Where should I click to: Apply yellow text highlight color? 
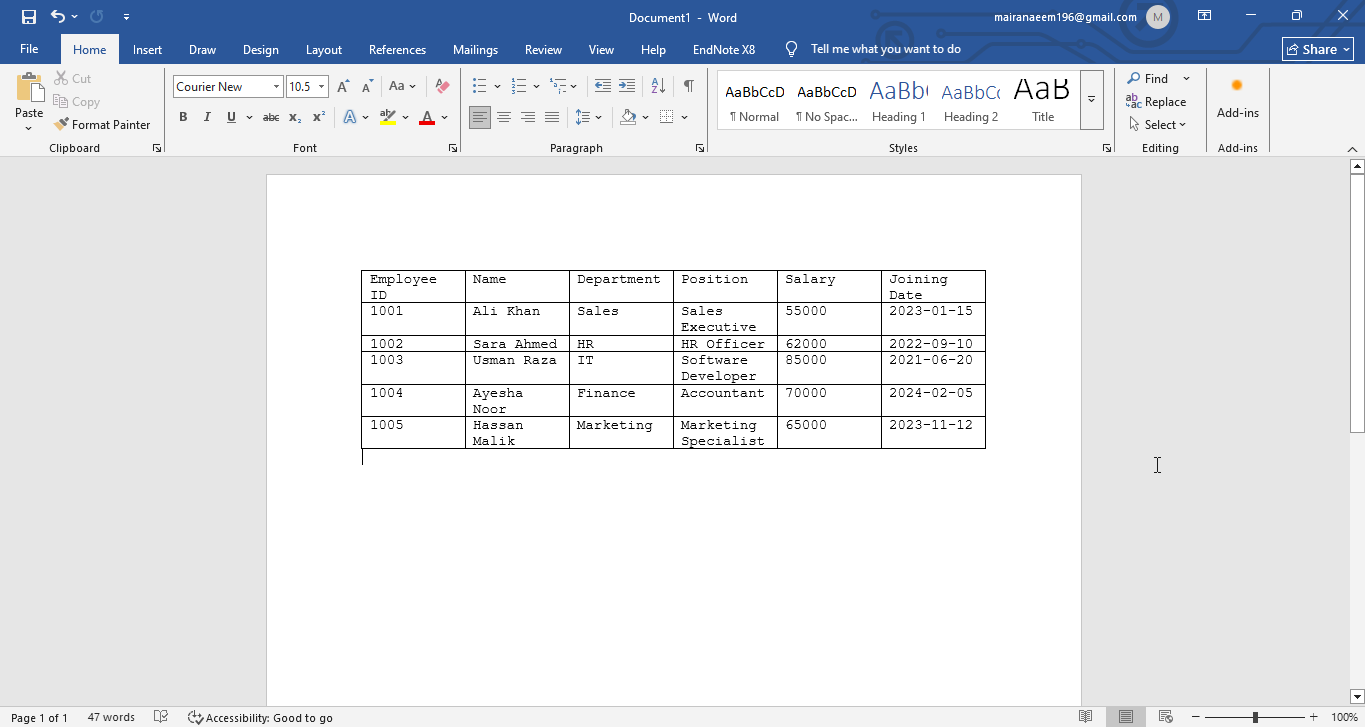[x=388, y=117]
